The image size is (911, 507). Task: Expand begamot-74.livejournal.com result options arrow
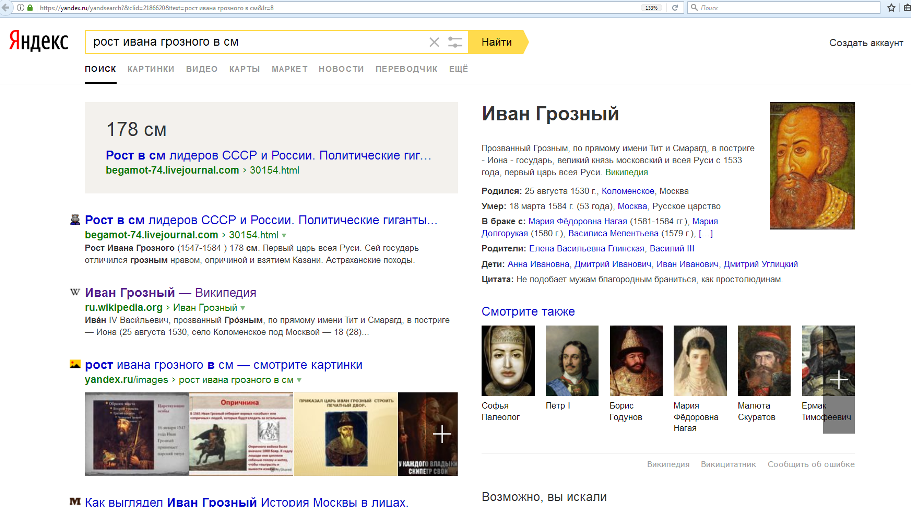(x=284, y=235)
